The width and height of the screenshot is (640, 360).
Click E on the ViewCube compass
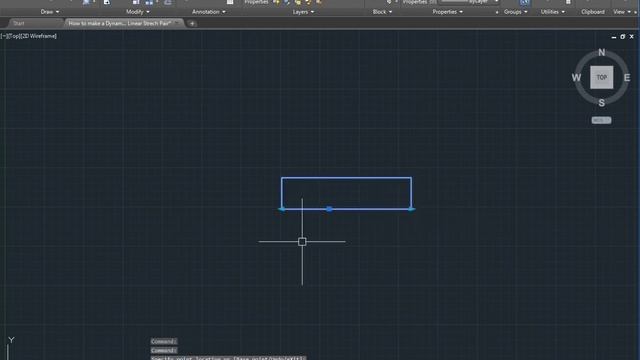click(x=627, y=78)
